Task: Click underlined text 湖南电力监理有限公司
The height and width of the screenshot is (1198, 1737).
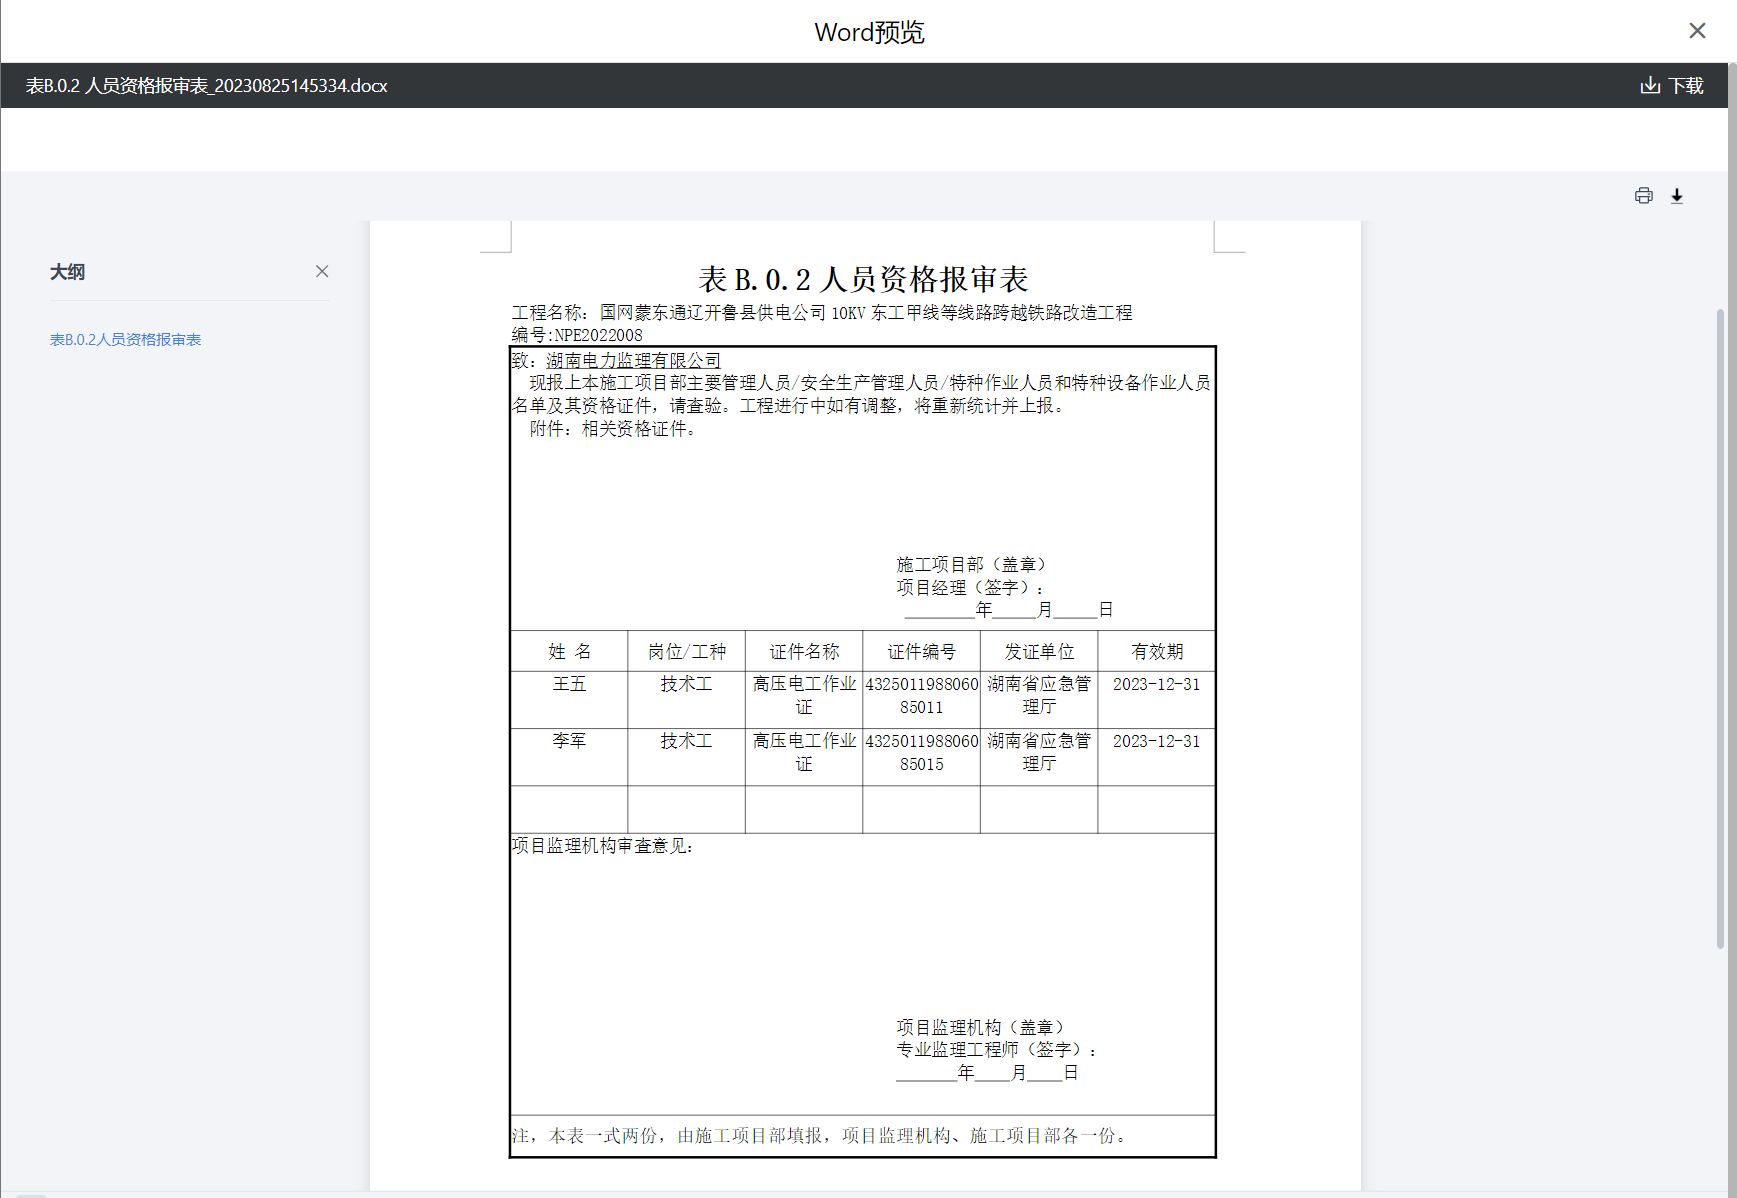Action: (x=633, y=361)
